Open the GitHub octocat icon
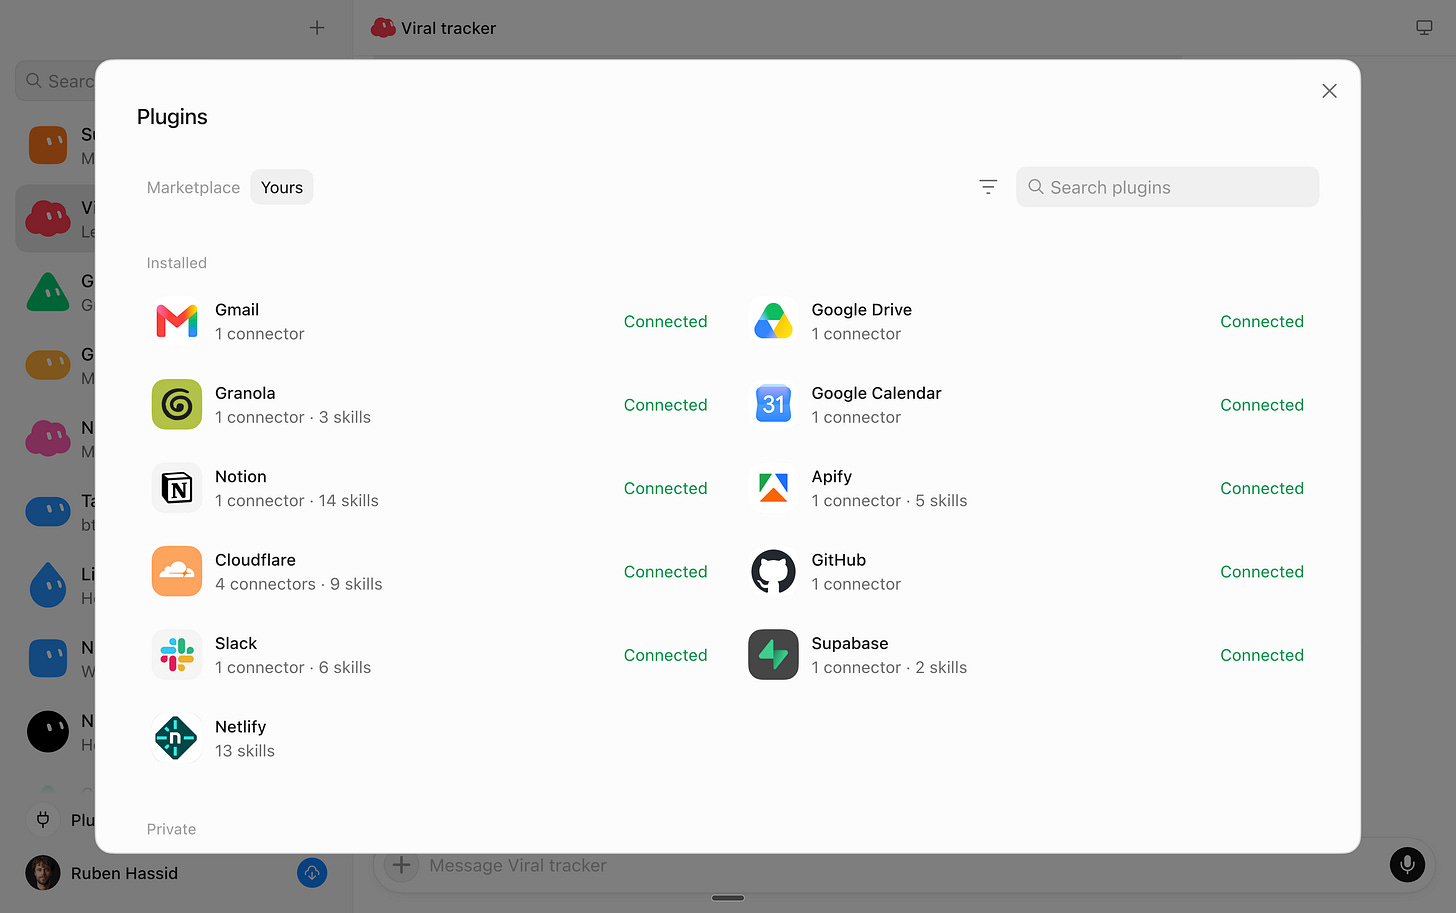This screenshot has width=1456, height=913. click(x=773, y=571)
